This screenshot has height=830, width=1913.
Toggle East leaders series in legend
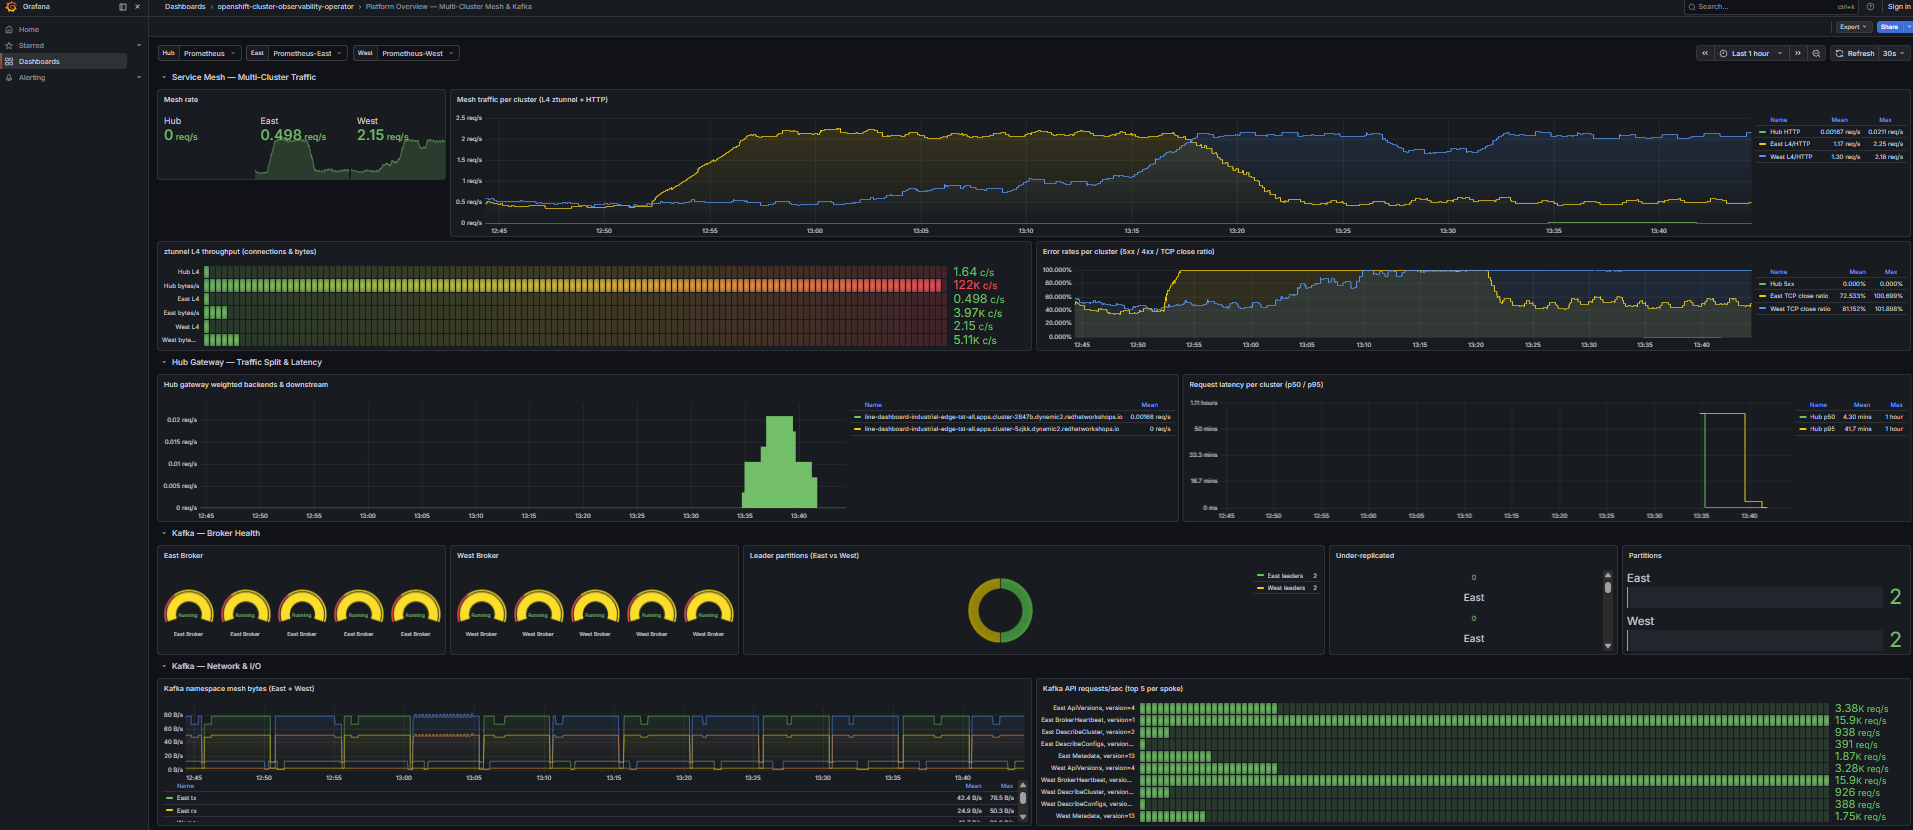1285,576
